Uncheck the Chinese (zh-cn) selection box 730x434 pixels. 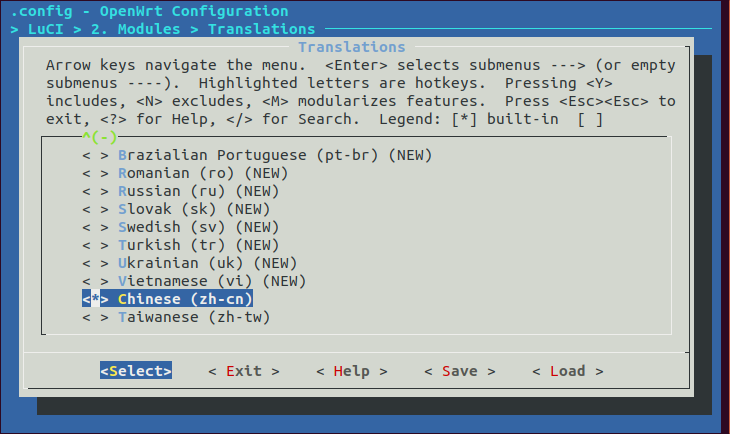tap(95, 299)
